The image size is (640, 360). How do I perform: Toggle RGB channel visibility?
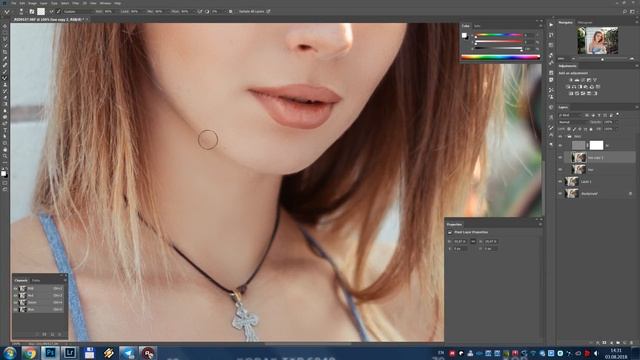click(16, 288)
